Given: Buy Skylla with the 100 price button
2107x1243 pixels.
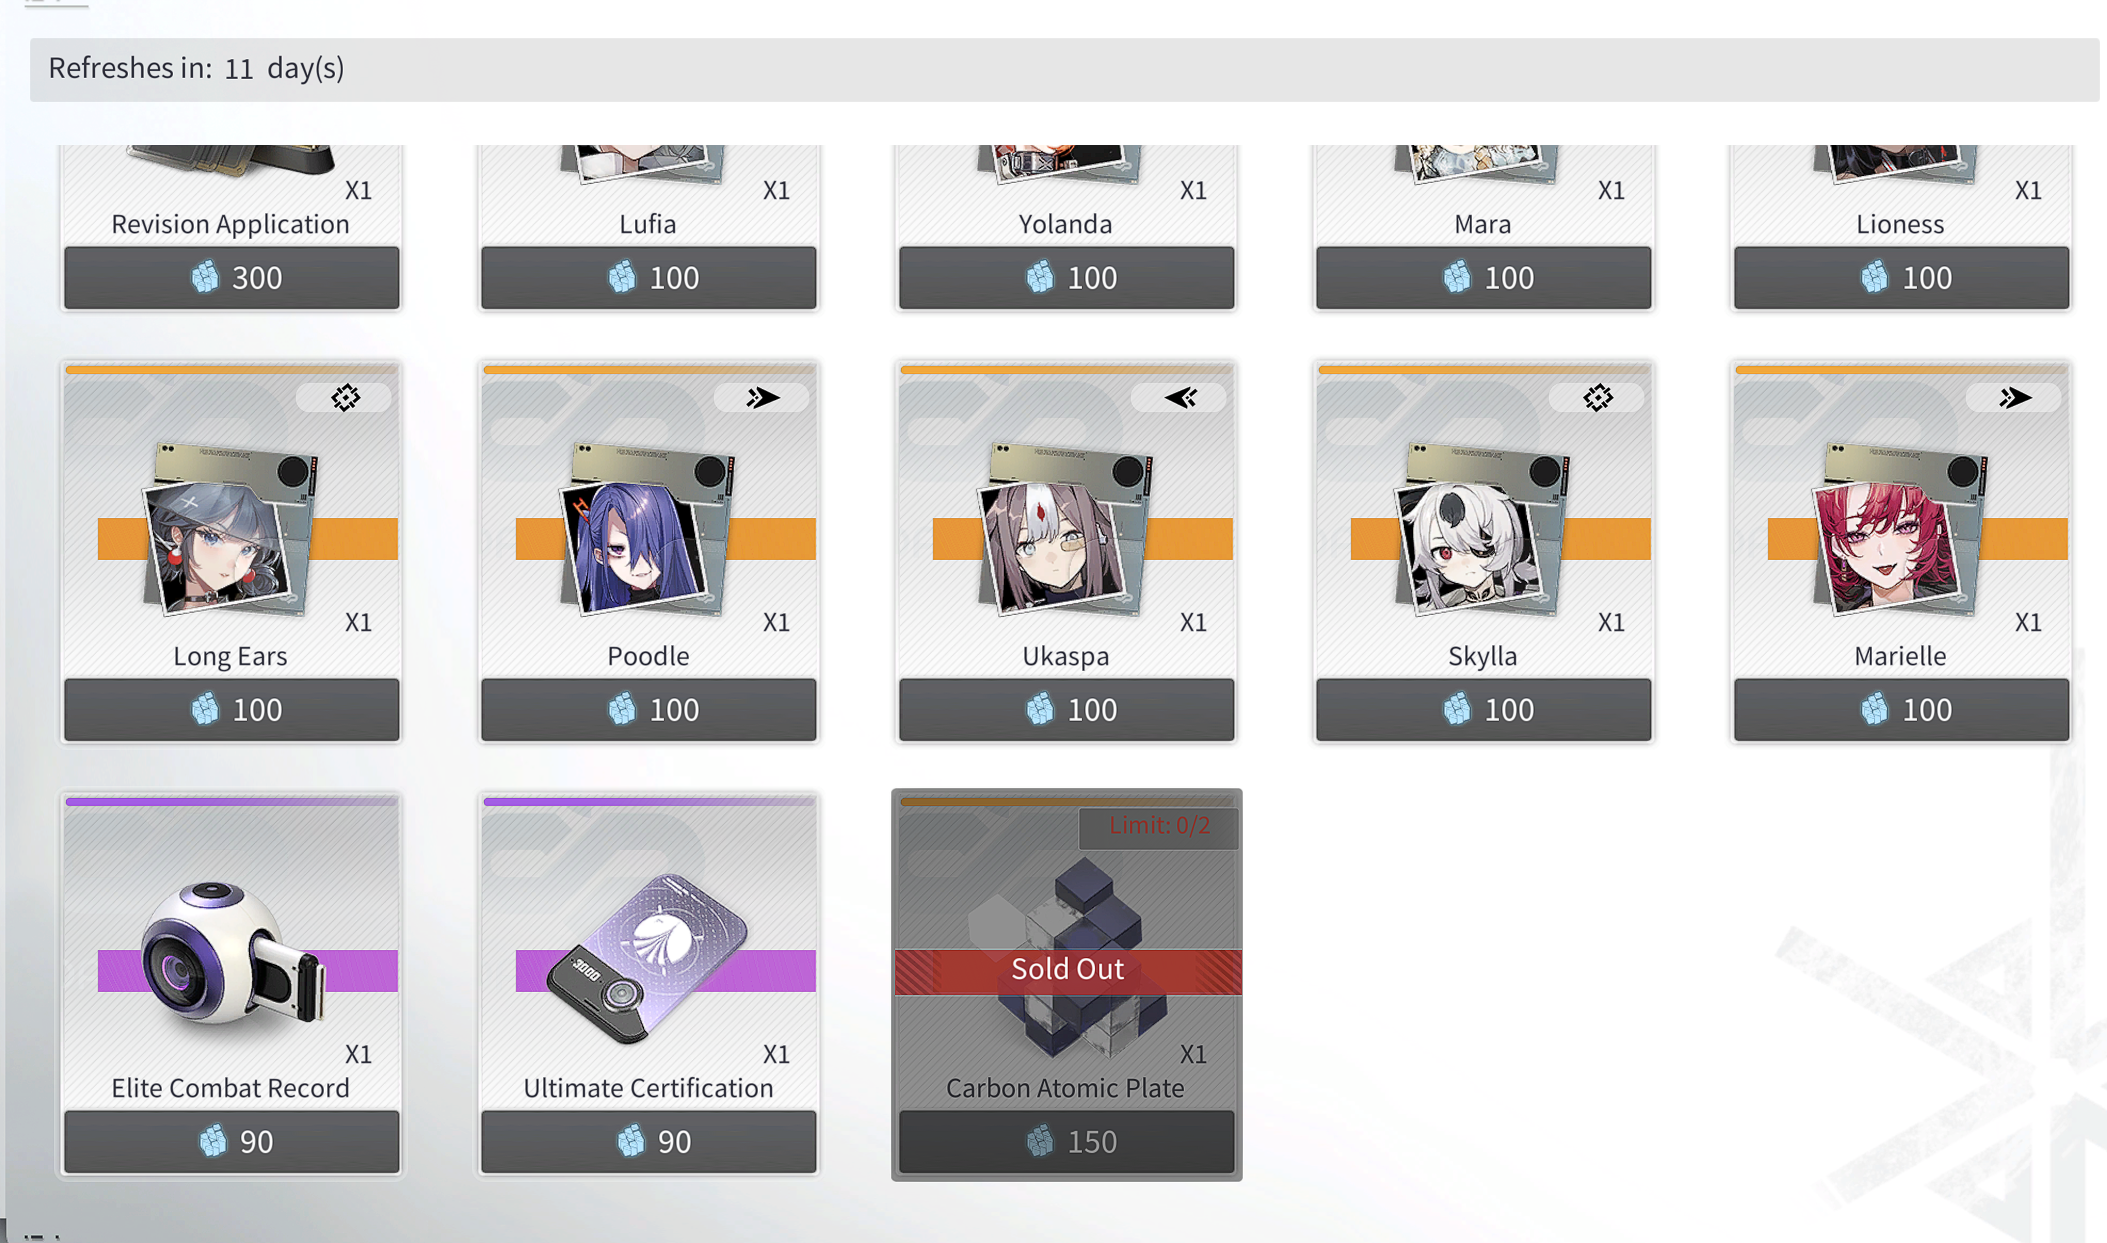Looking at the screenshot, I should point(1484,709).
